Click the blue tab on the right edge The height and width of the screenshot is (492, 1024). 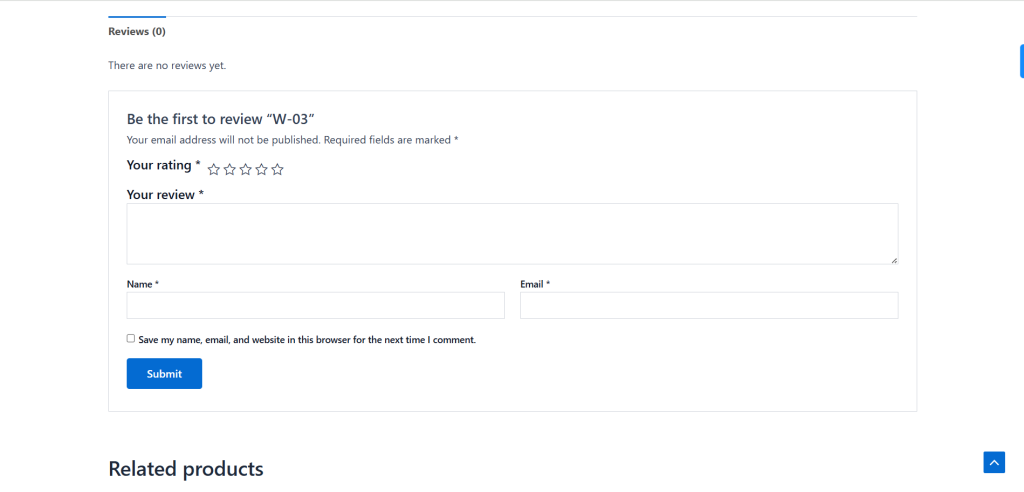[x=1021, y=60]
